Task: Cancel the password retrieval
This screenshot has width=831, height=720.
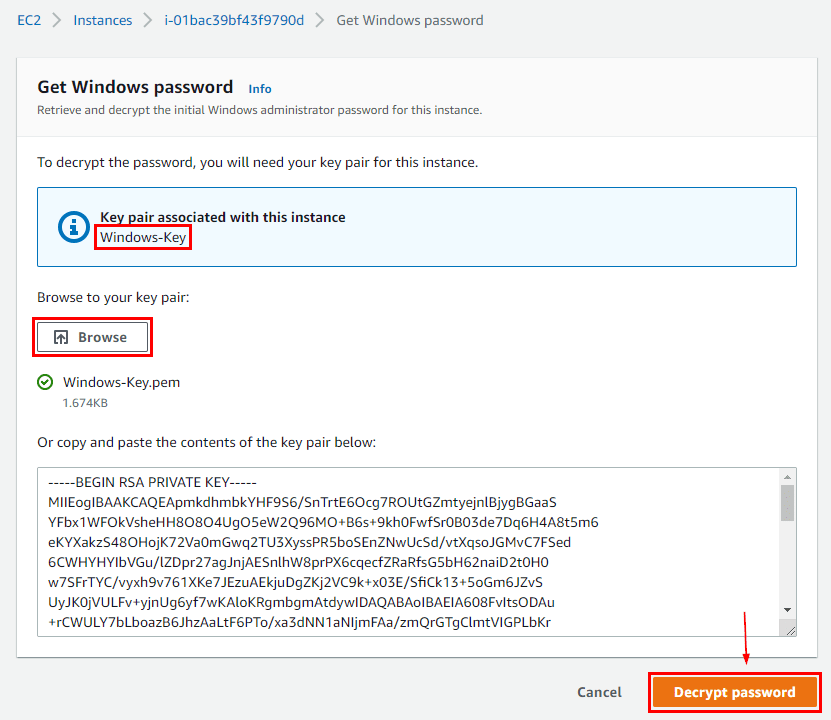Action: [x=599, y=692]
